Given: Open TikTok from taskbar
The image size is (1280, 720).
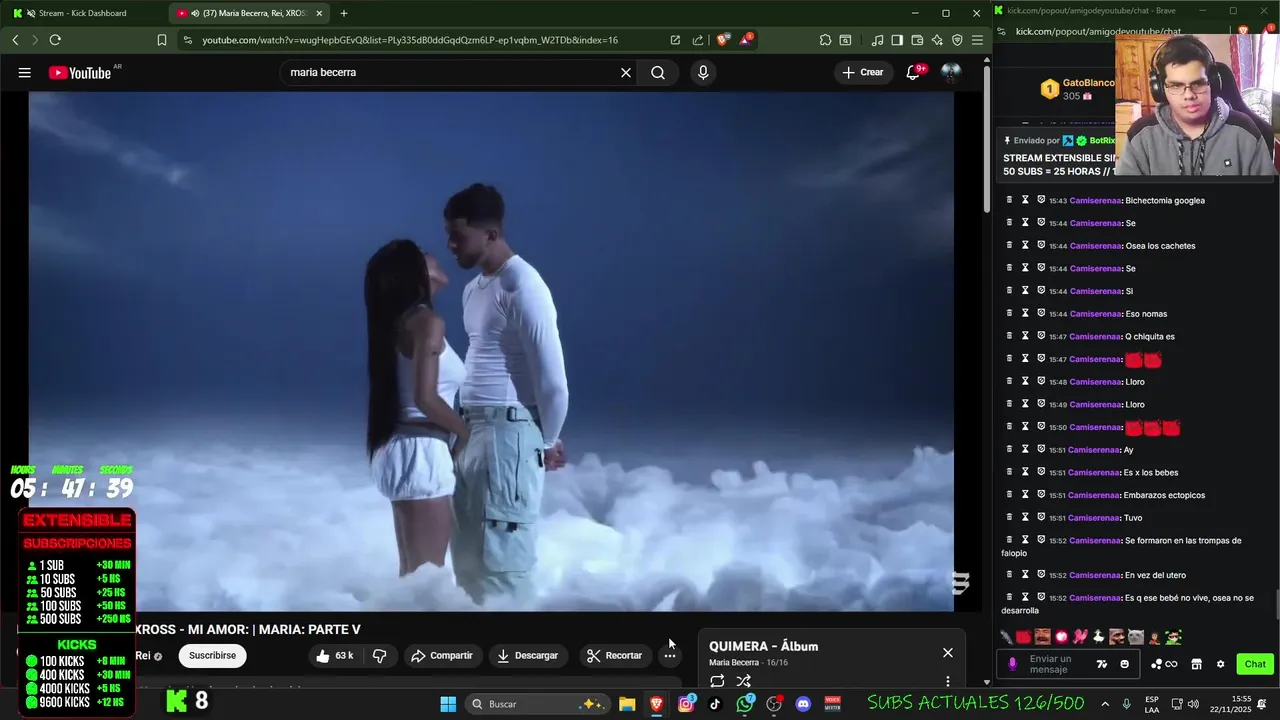Looking at the screenshot, I should [715, 704].
